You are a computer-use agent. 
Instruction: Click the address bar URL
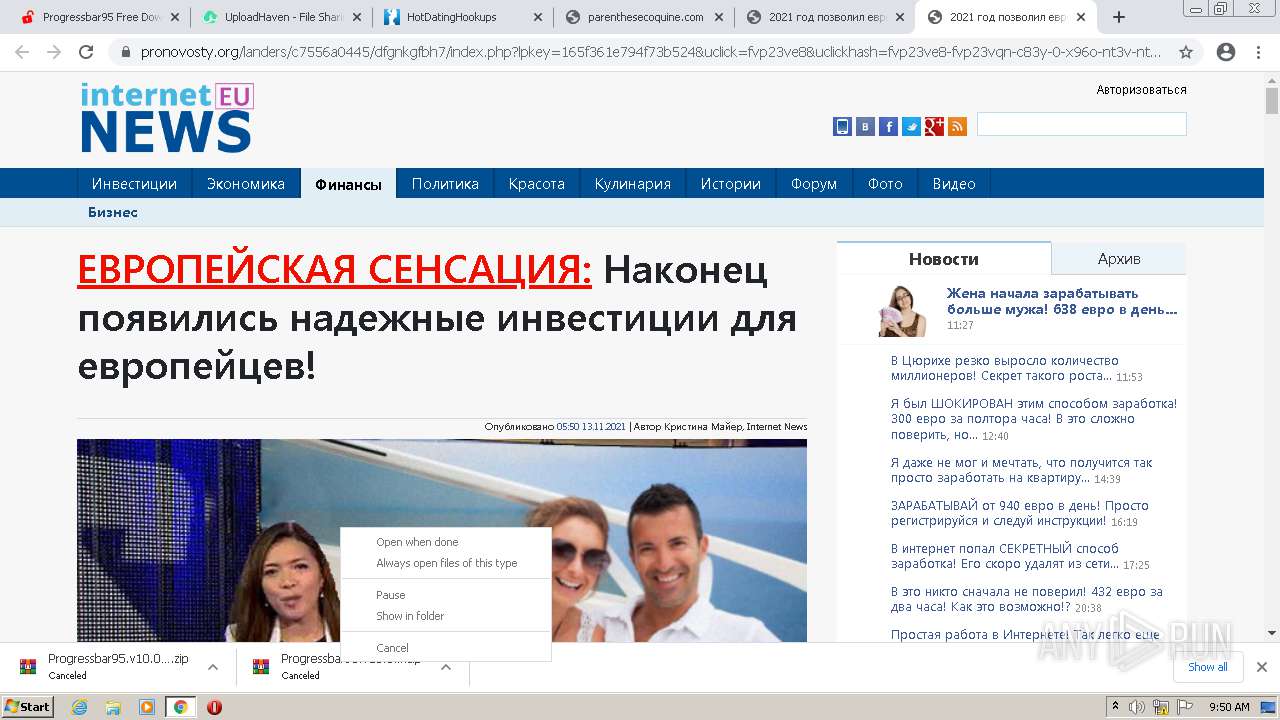click(650, 52)
